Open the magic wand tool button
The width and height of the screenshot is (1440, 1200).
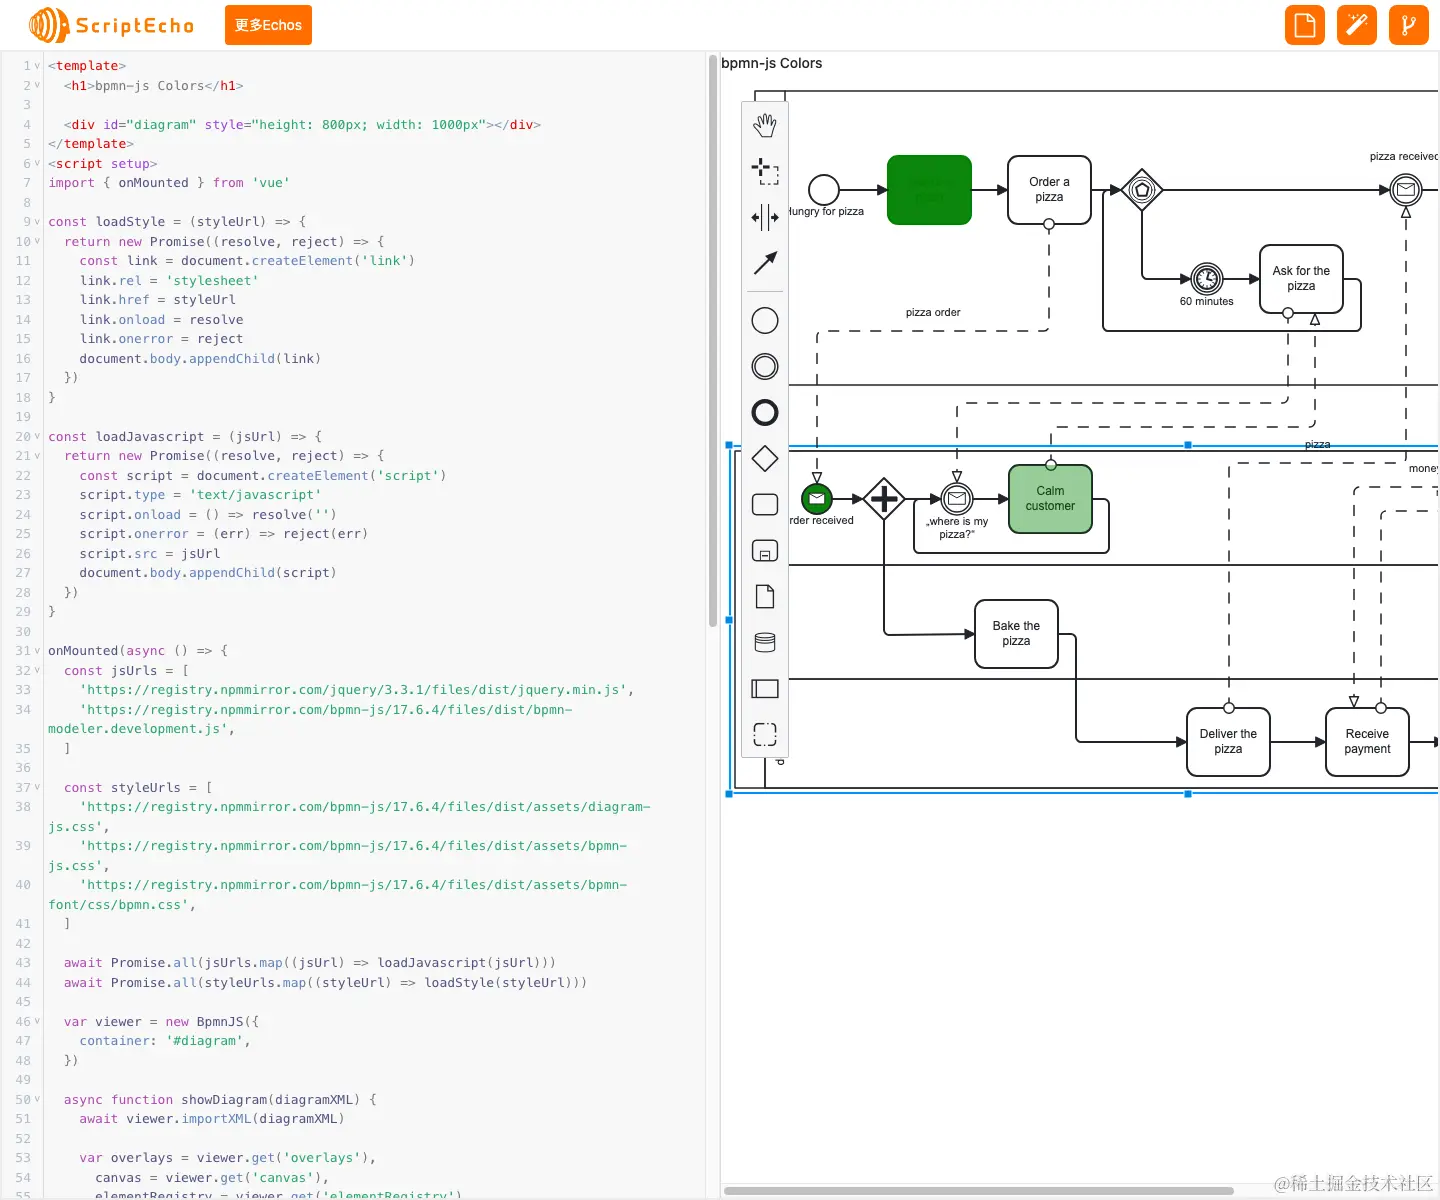click(1357, 25)
